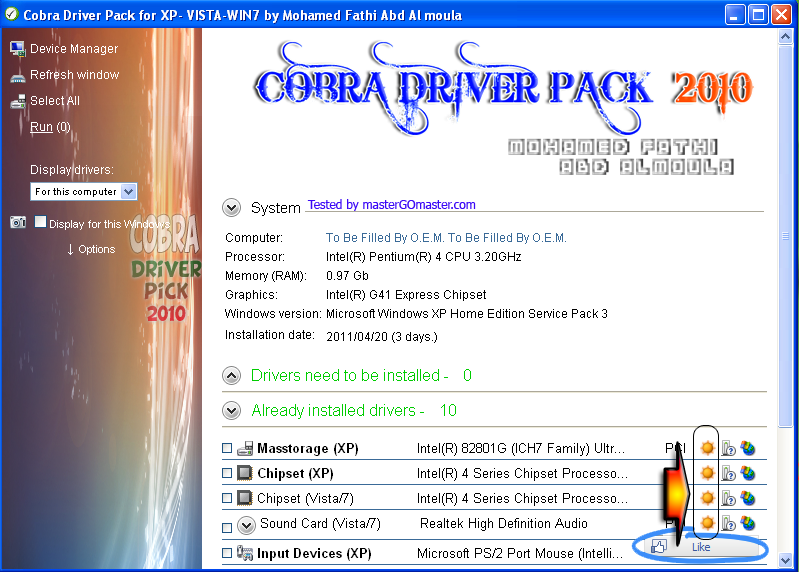
Task: Click the Masstorage (XP) drive icon
Action: (245, 448)
